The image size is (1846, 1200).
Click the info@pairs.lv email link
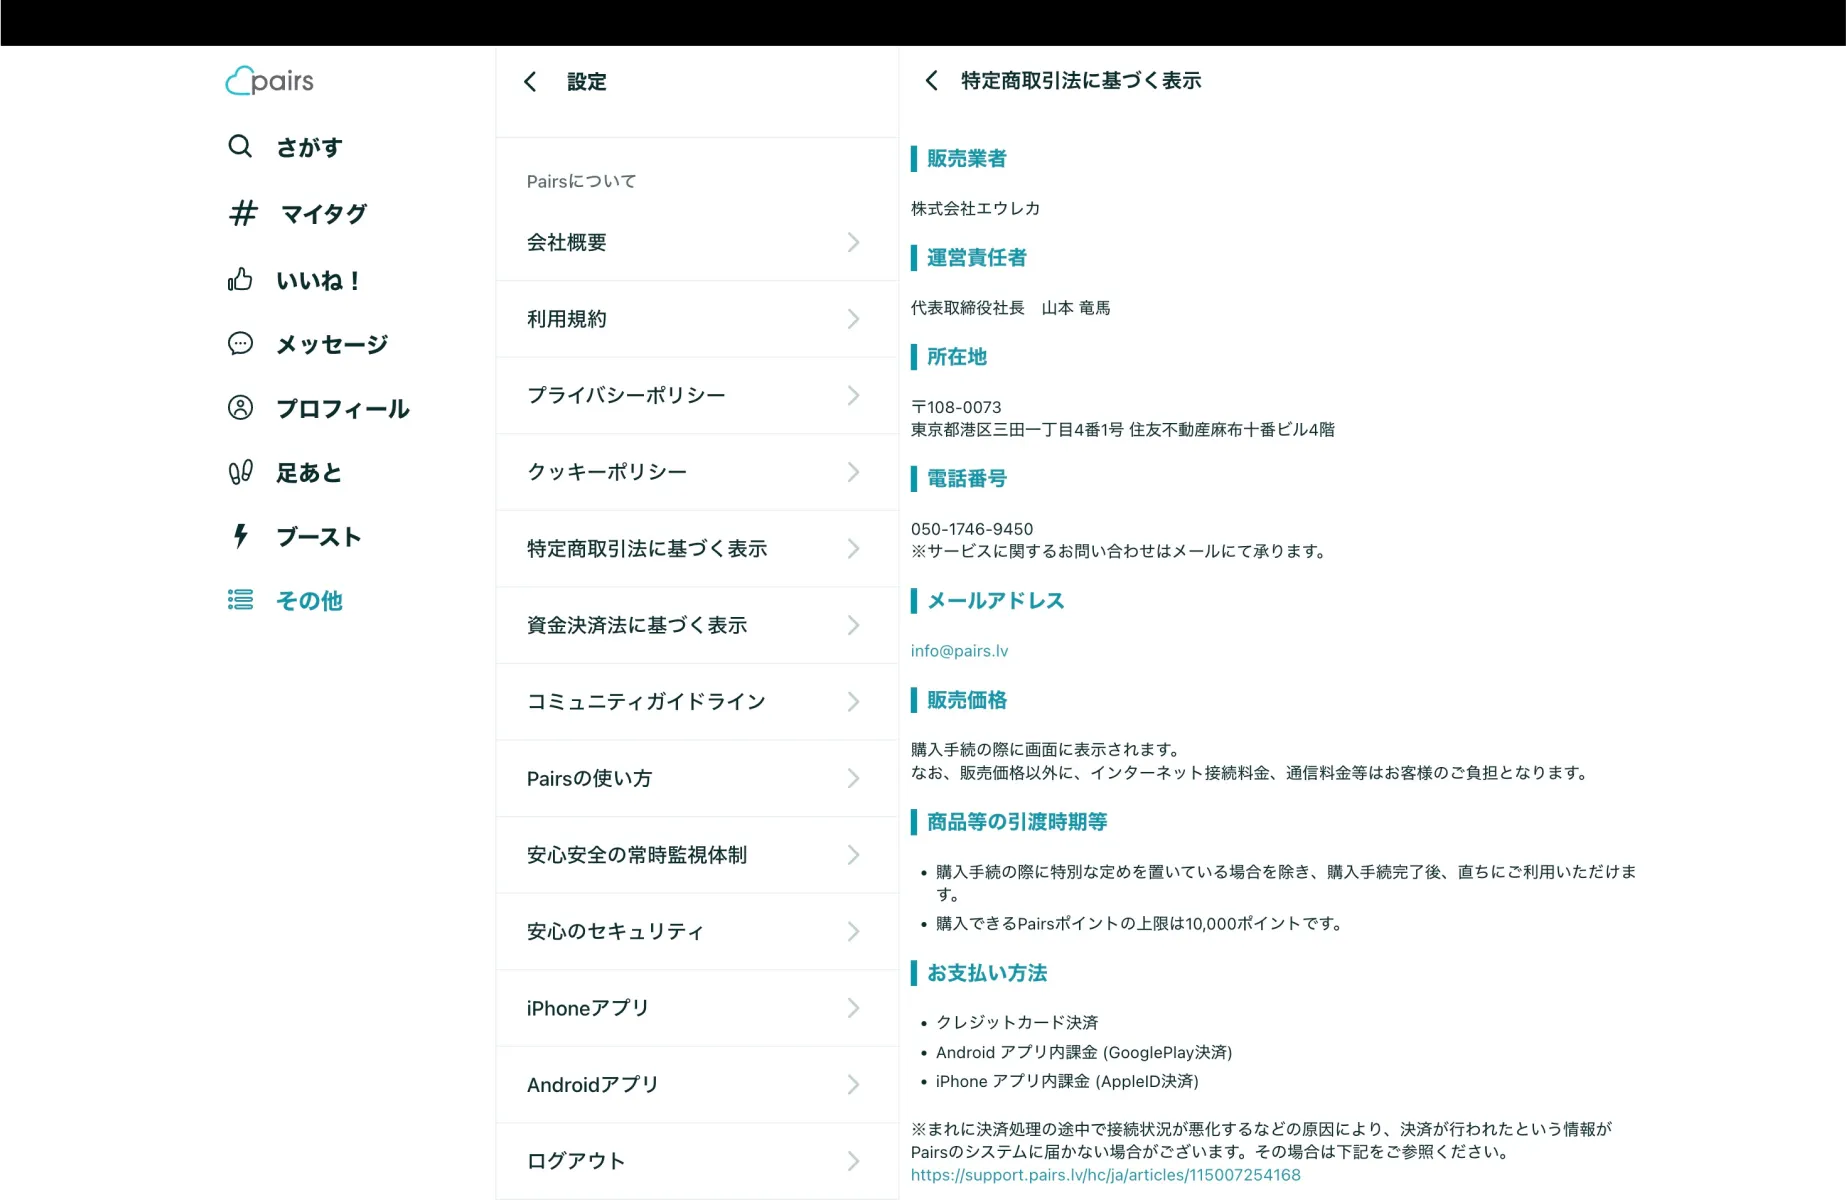(959, 651)
